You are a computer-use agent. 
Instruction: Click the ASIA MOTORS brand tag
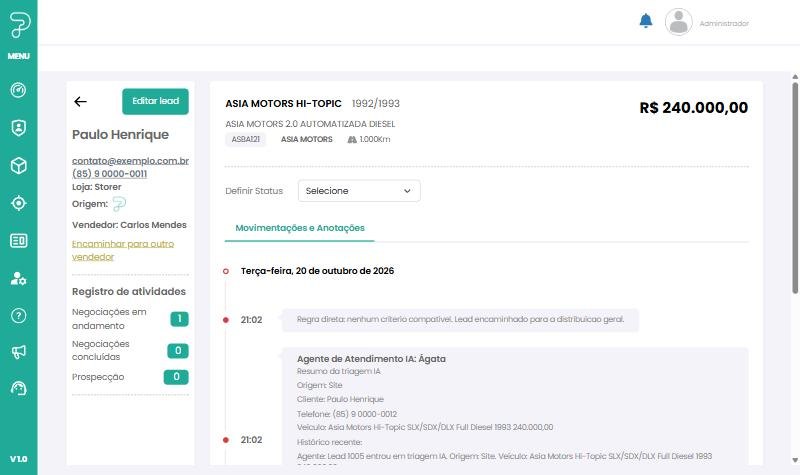(x=307, y=139)
